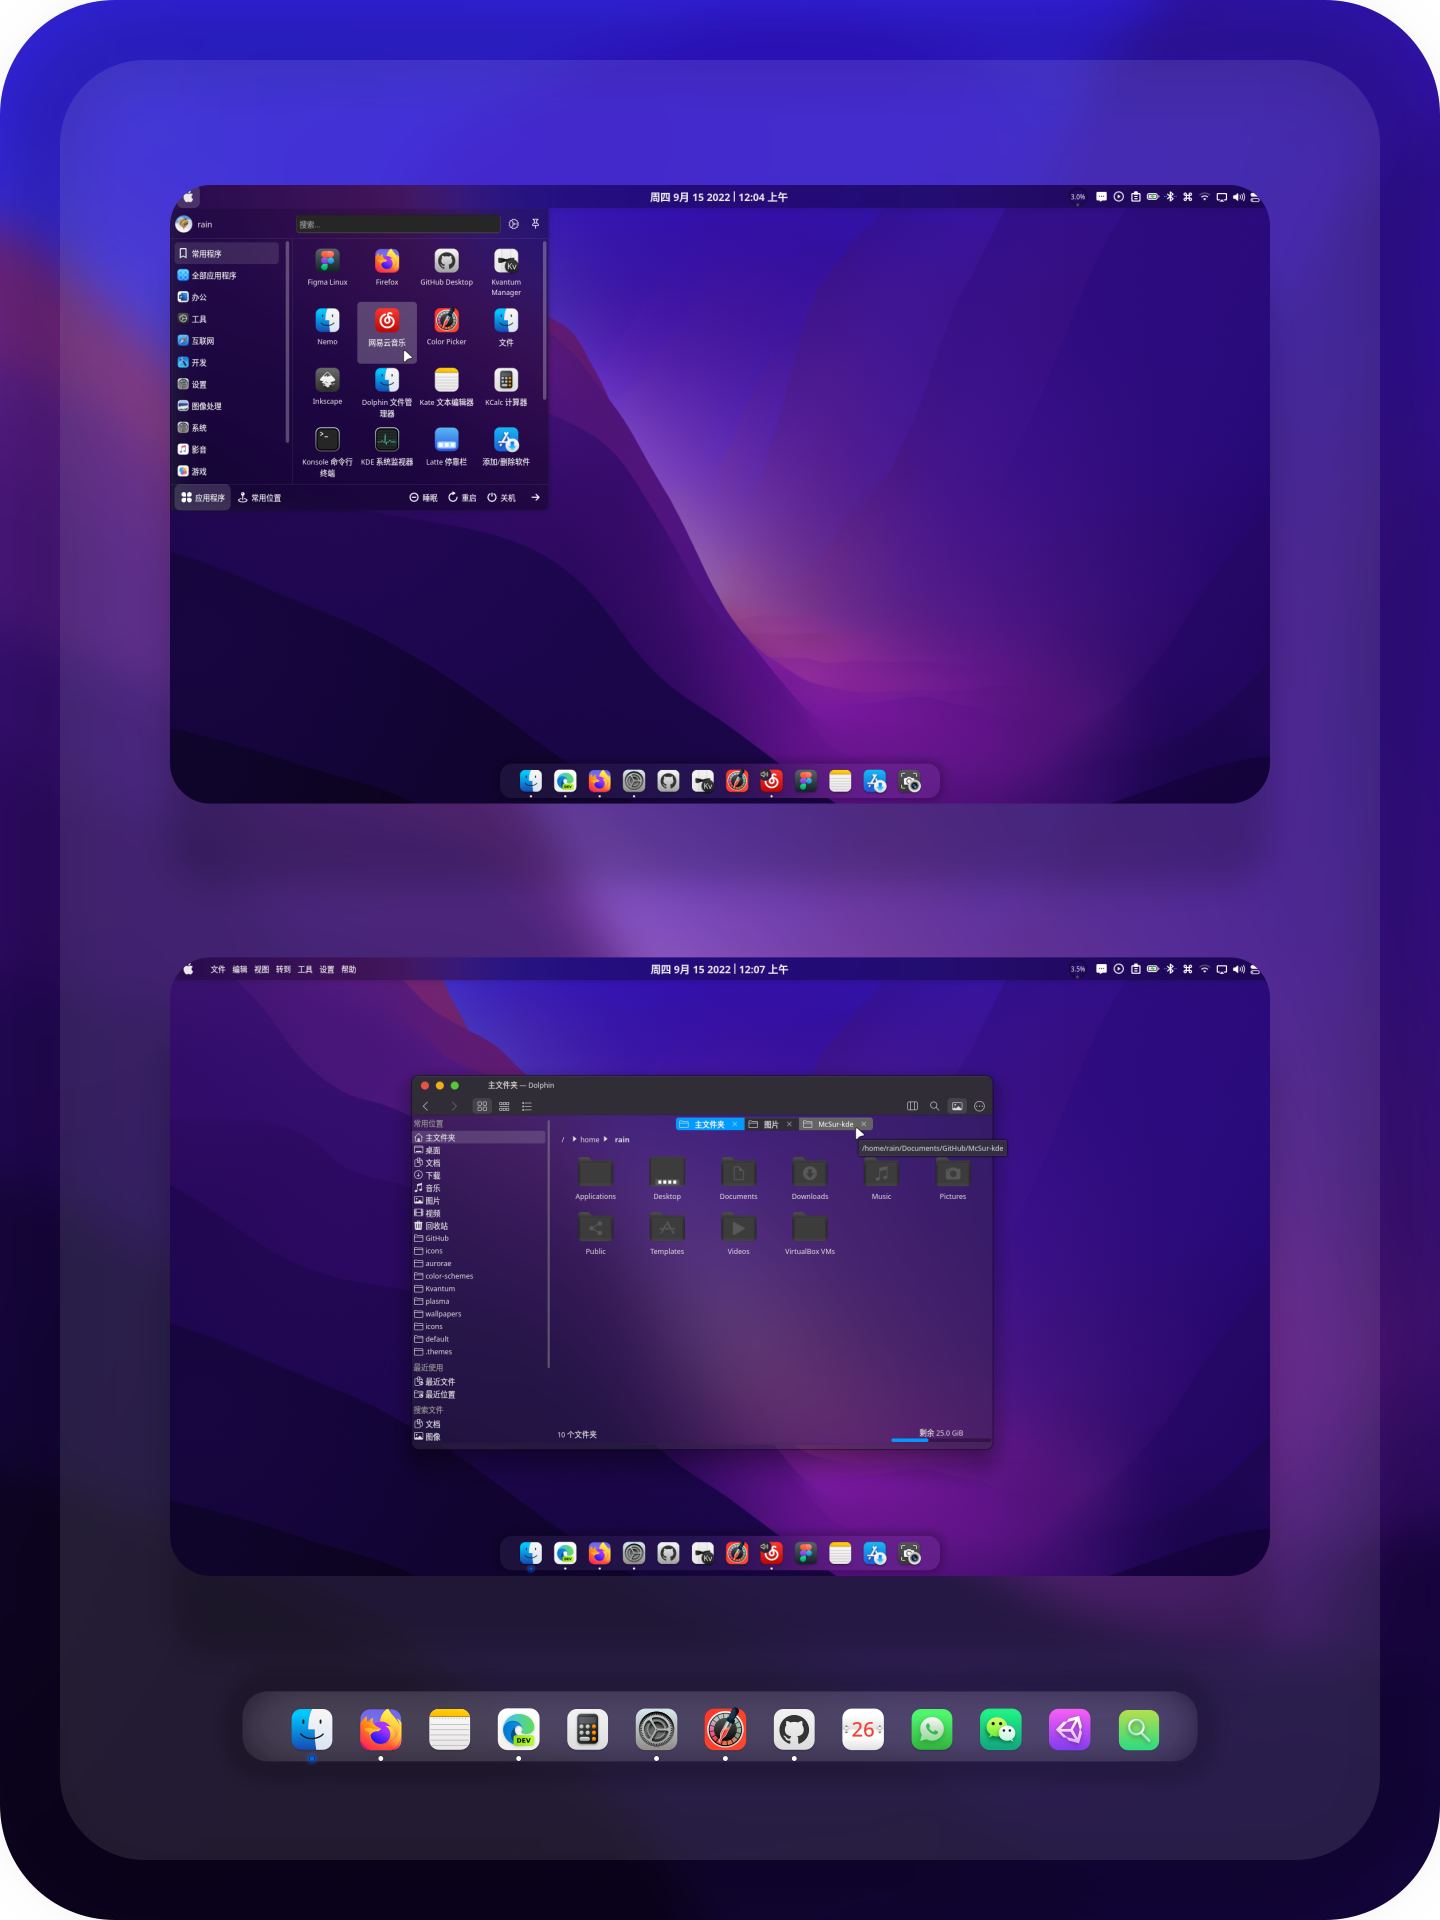Image resolution: width=1440 pixels, height=1920 pixels.
Task: Open WeChat in the large dock
Action: point(1001,1729)
